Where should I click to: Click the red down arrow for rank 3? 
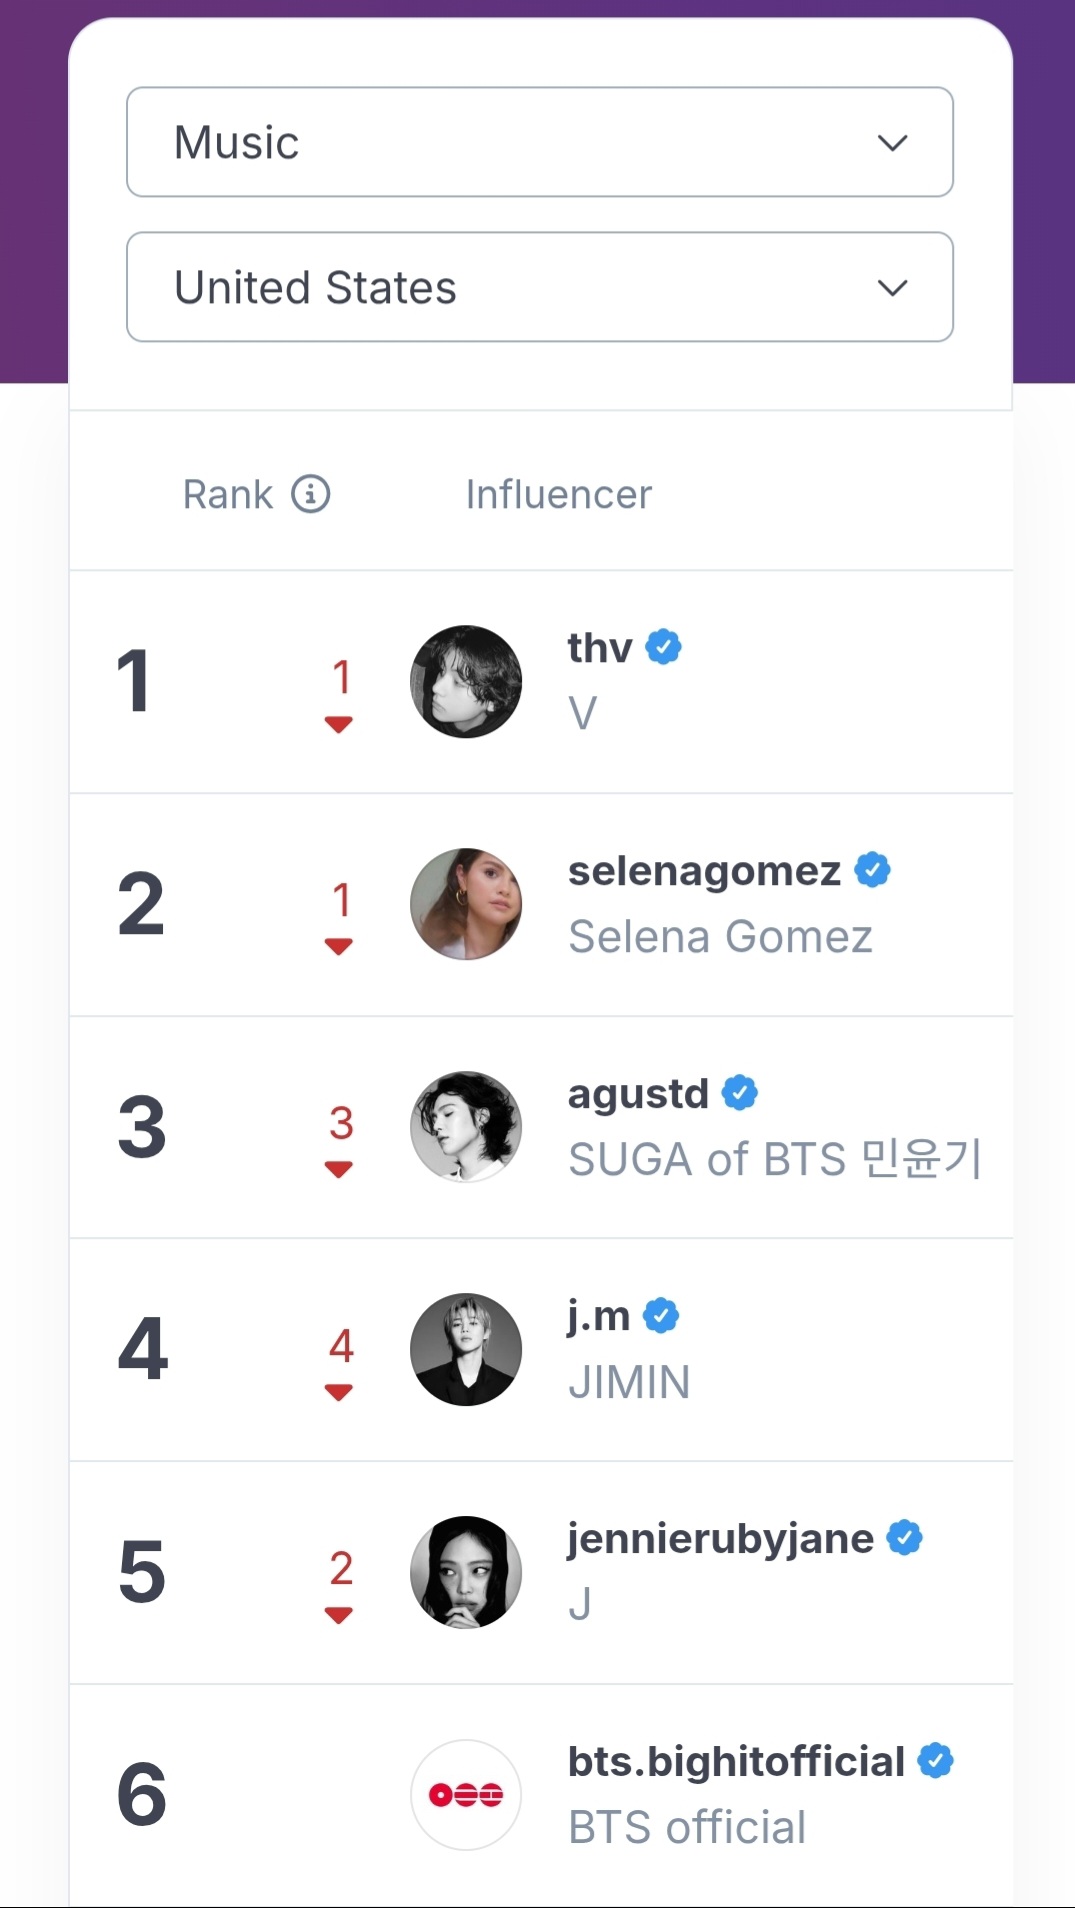339,1169
